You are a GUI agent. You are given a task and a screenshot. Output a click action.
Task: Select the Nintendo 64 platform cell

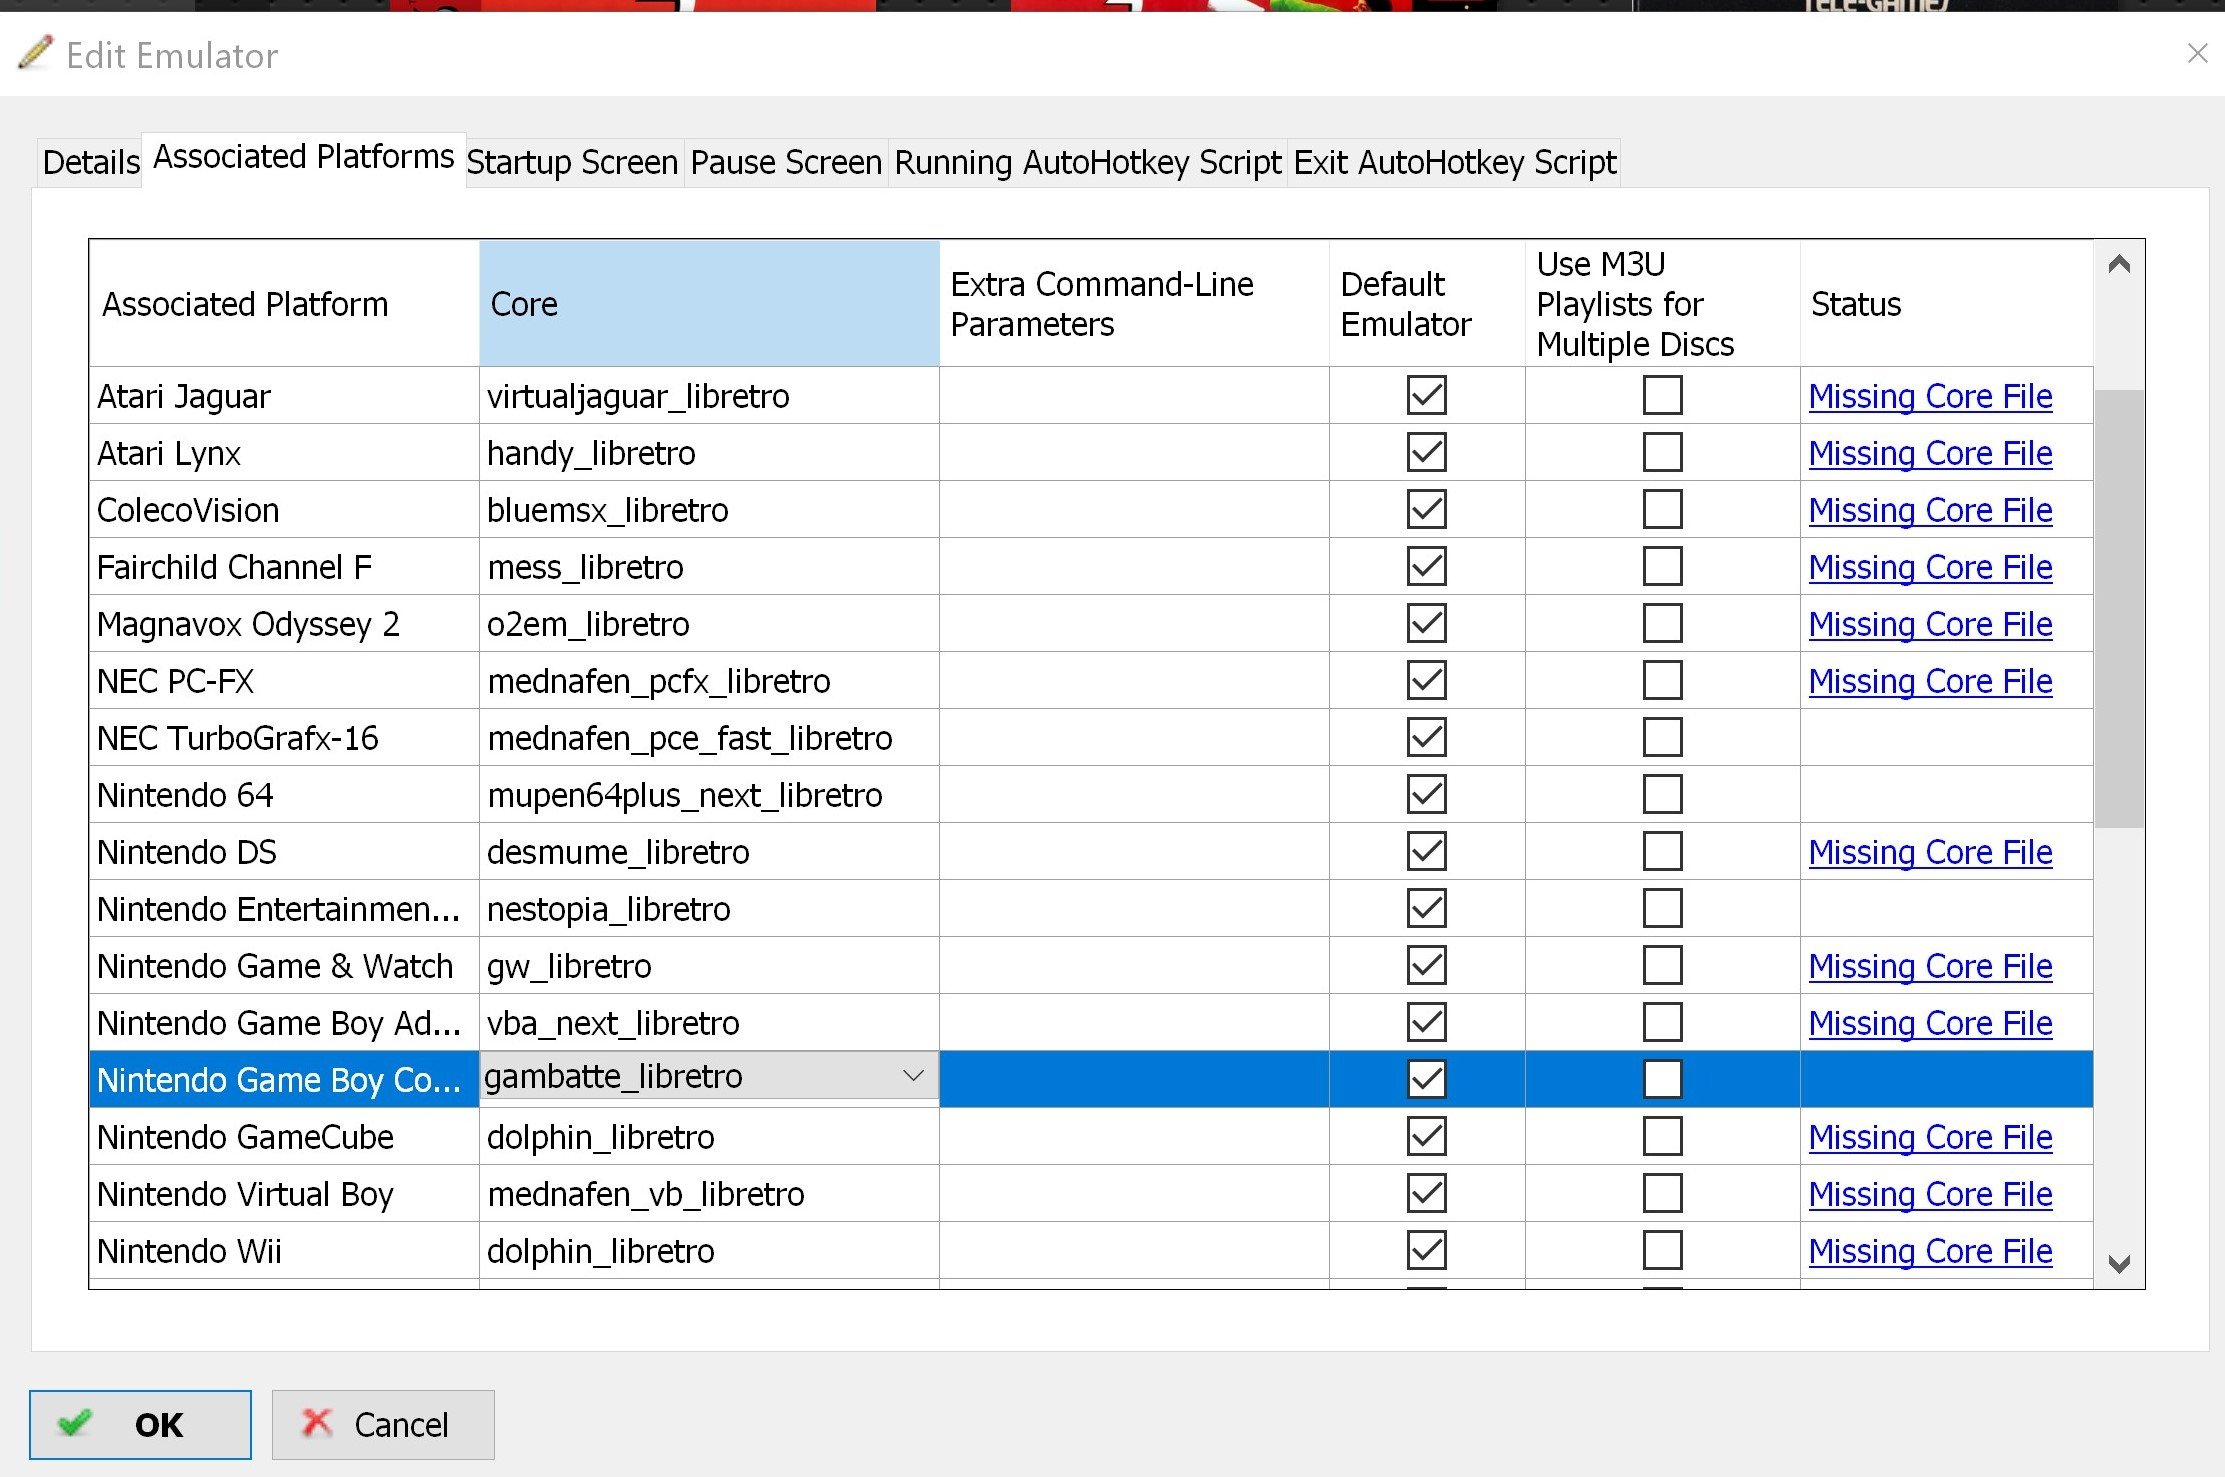(x=284, y=795)
